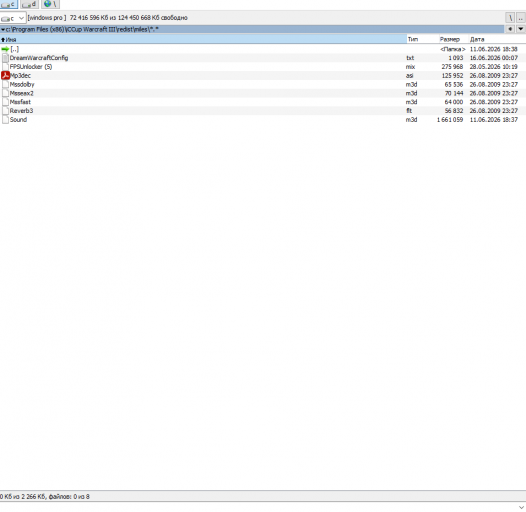Open directory favorites asterisk button
The height and width of the screenshot is (512, 526).
[510, 29]
